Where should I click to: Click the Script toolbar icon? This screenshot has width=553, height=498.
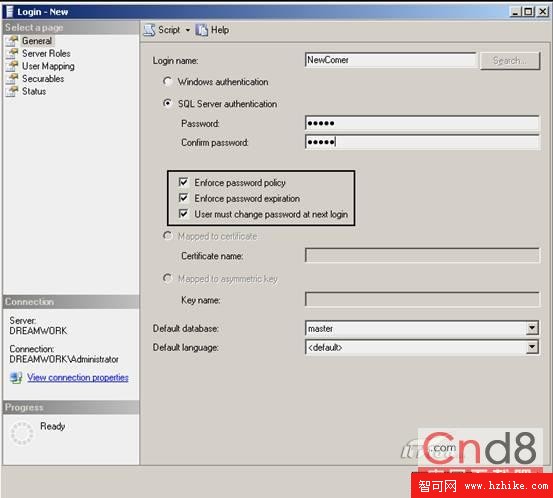[x=150, y=30]
